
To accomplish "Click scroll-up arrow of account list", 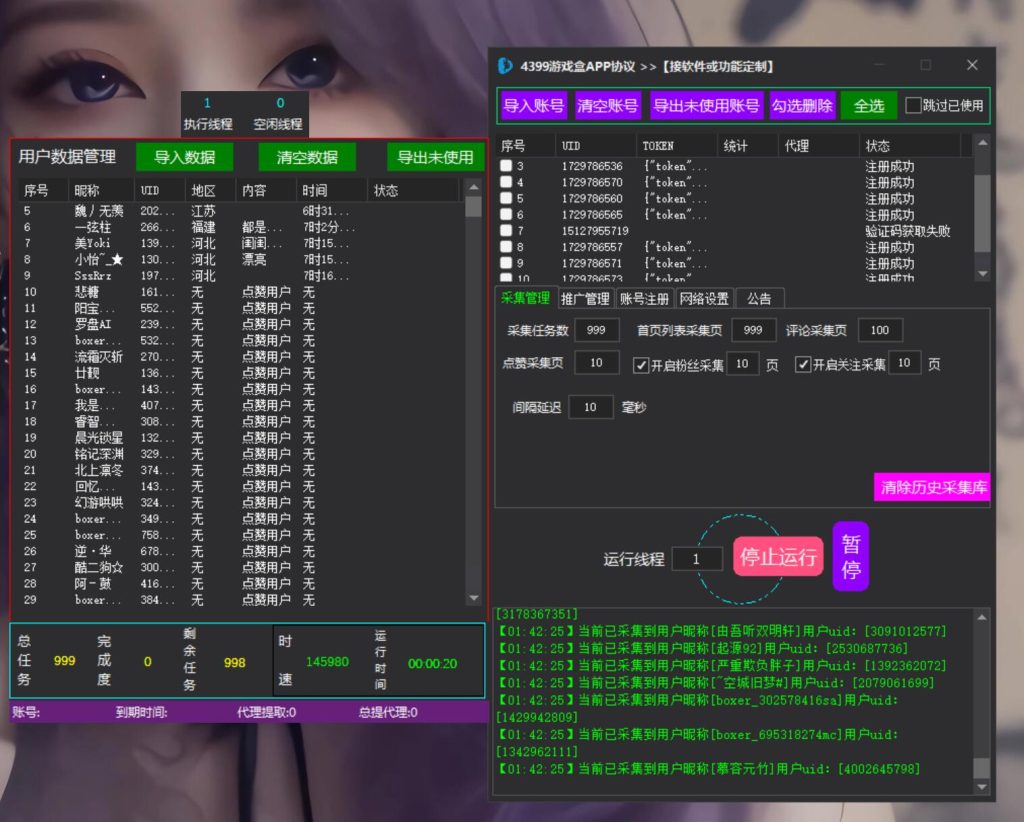I will pyautogui.click(x=982, y=142).
